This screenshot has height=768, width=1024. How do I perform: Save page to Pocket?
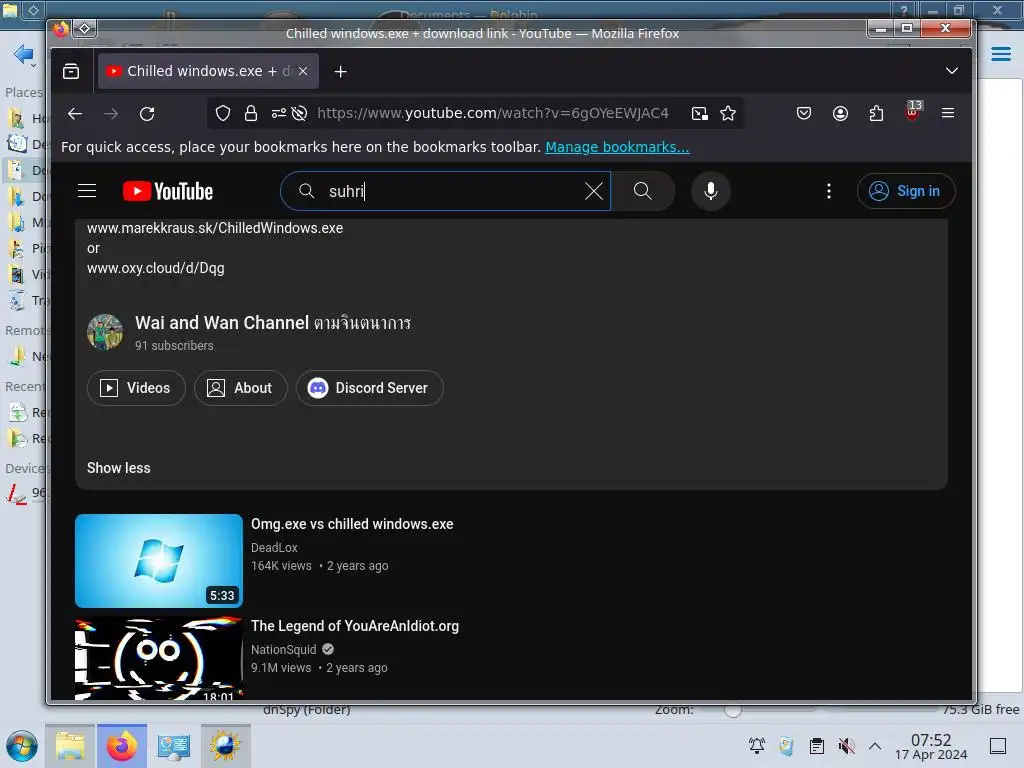coord(804,114)
